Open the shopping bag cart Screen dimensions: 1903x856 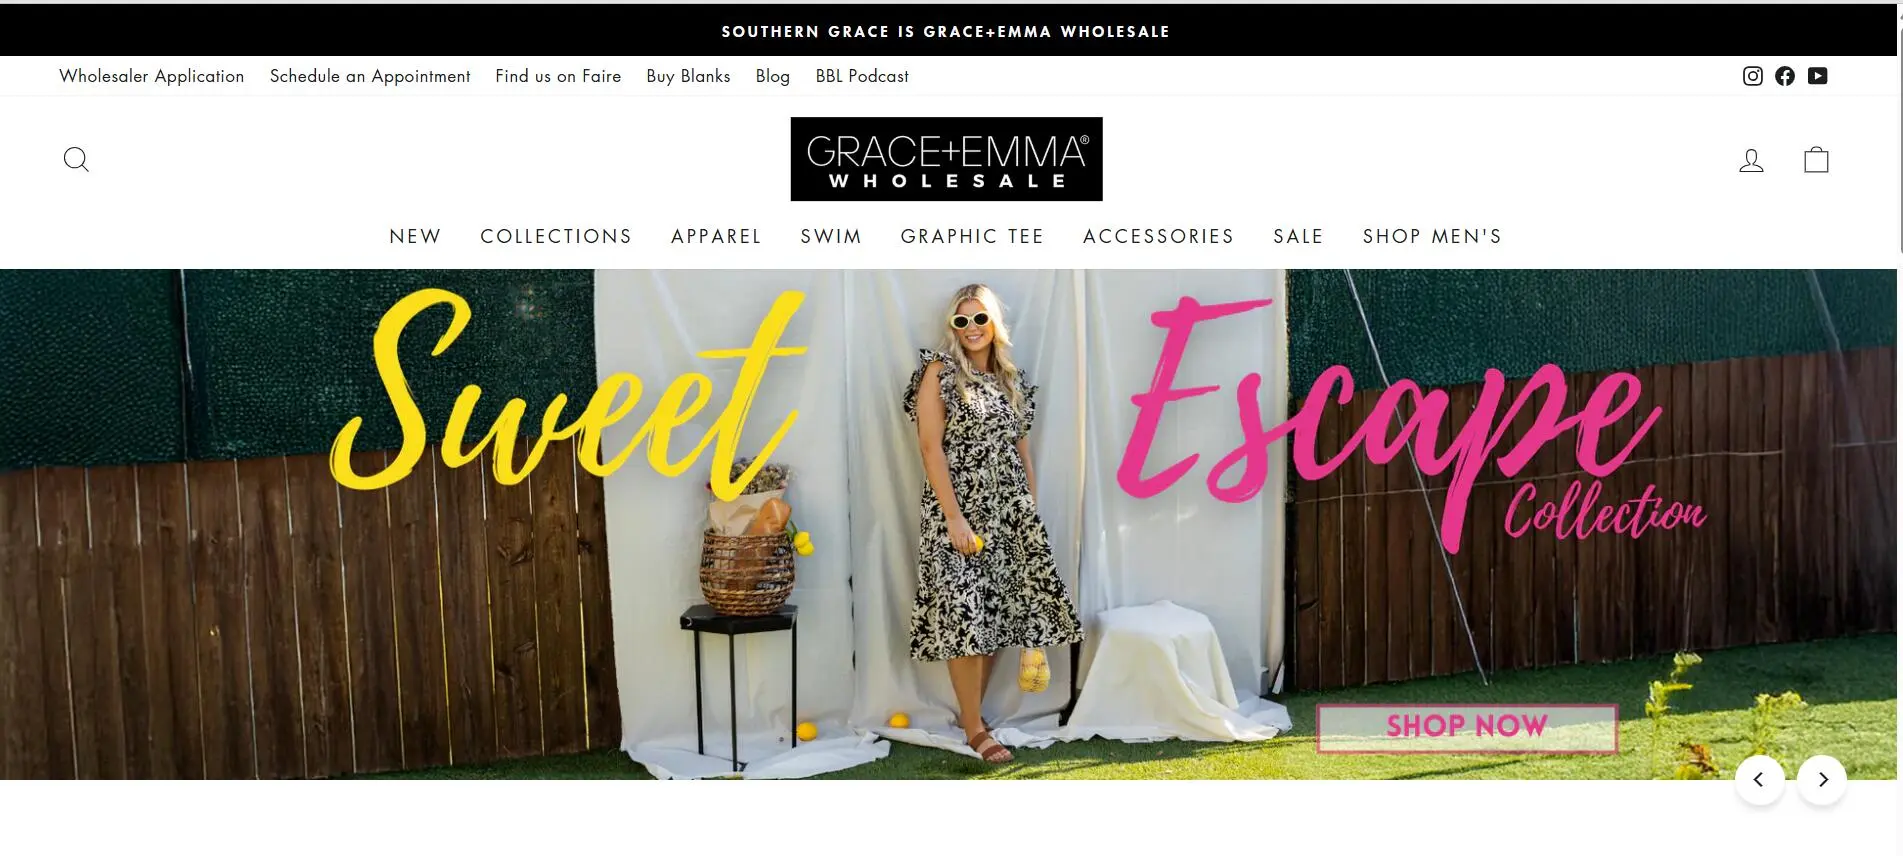[1816, 160]
